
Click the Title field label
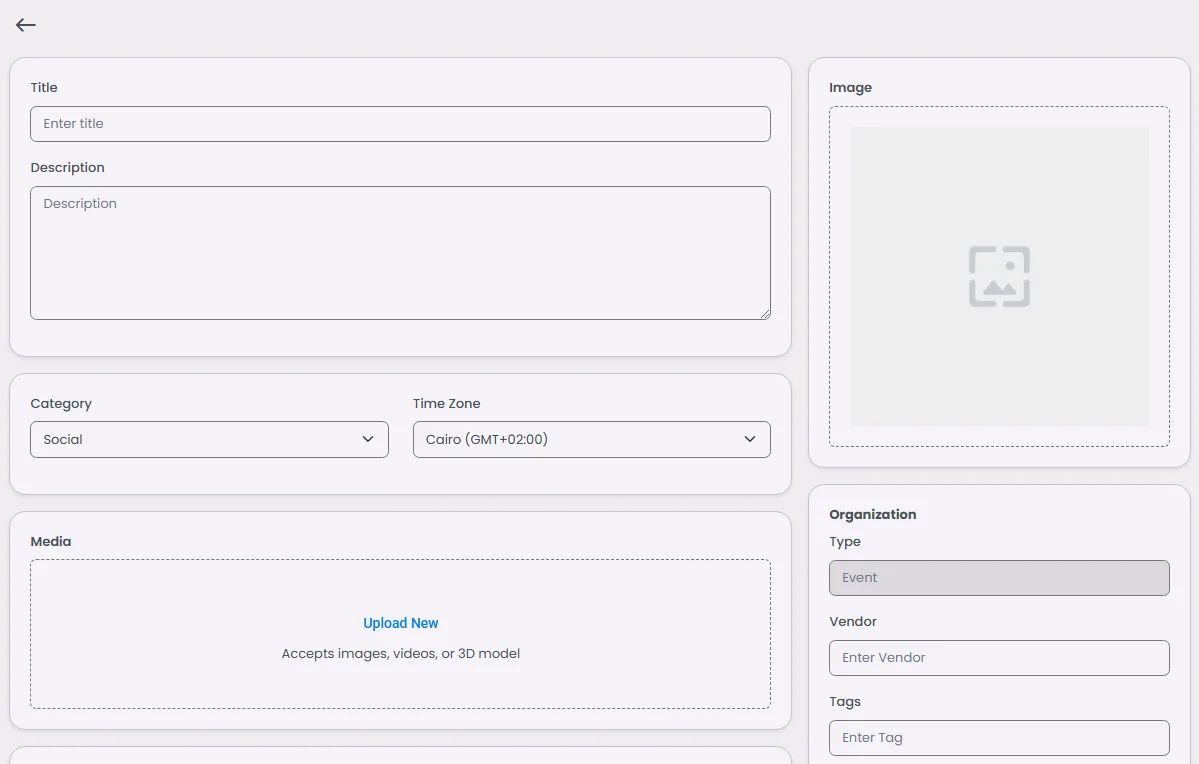tap(44, 88)
